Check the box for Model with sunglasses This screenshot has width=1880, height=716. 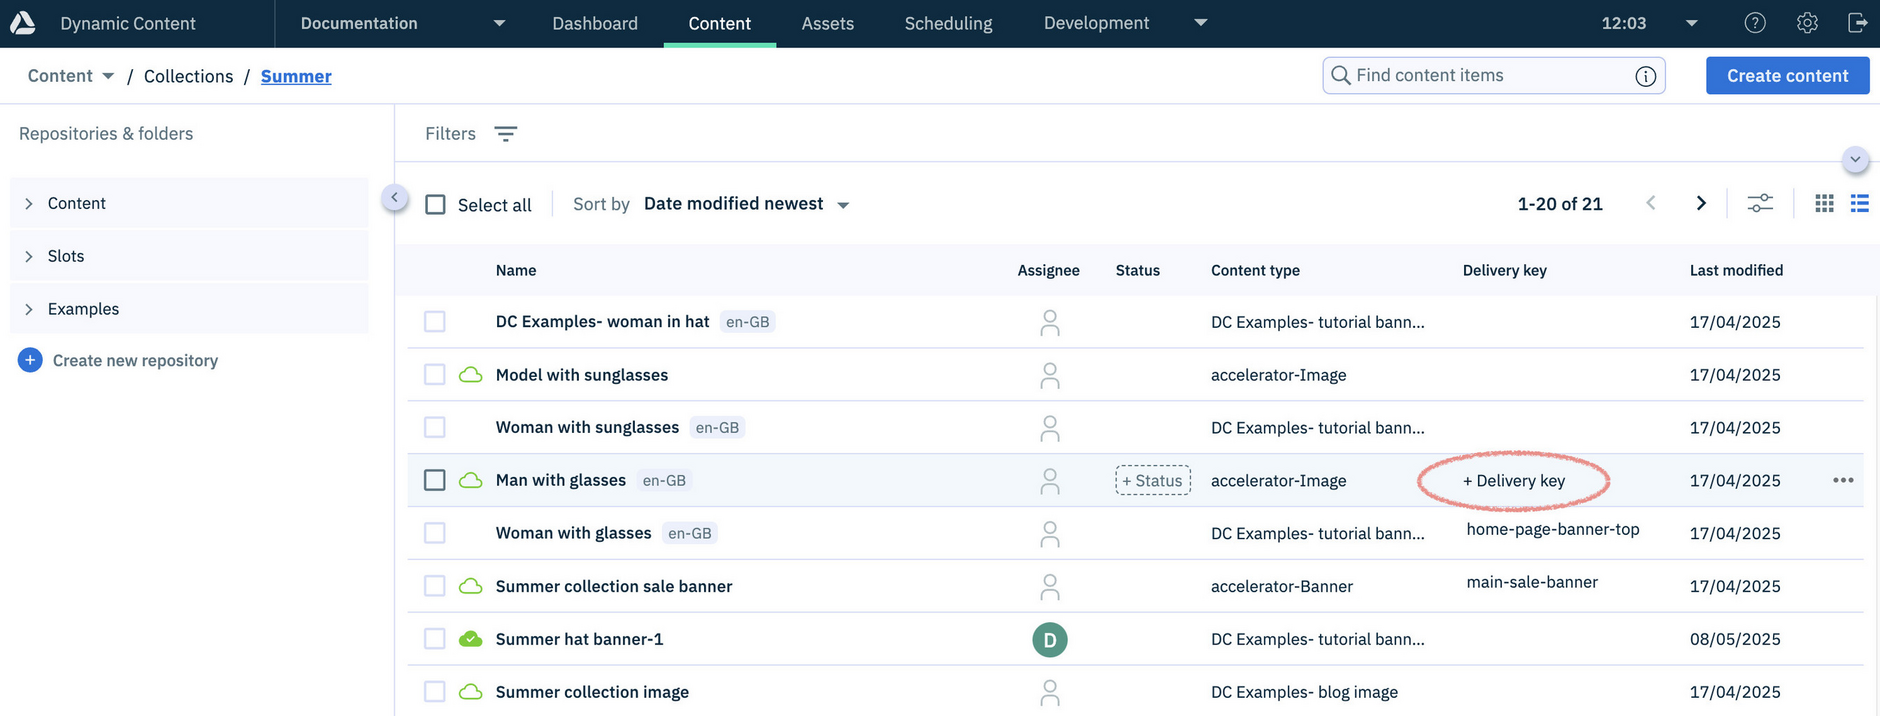point(435,375)
